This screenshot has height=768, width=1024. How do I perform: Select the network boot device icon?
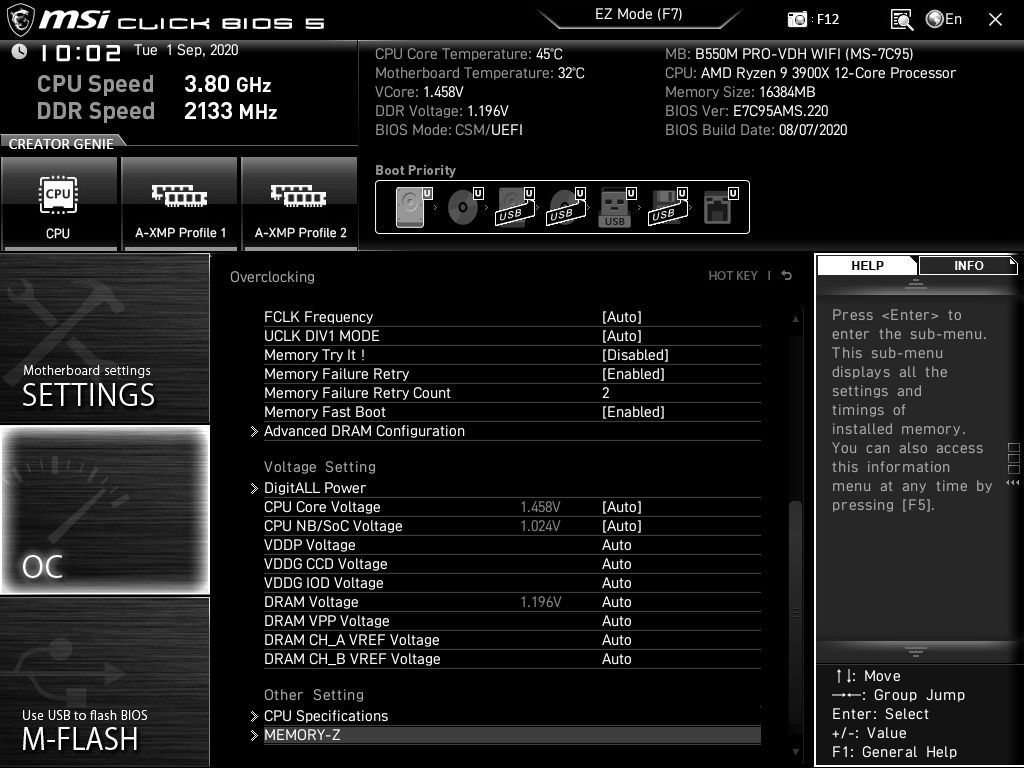pos(720,207)
